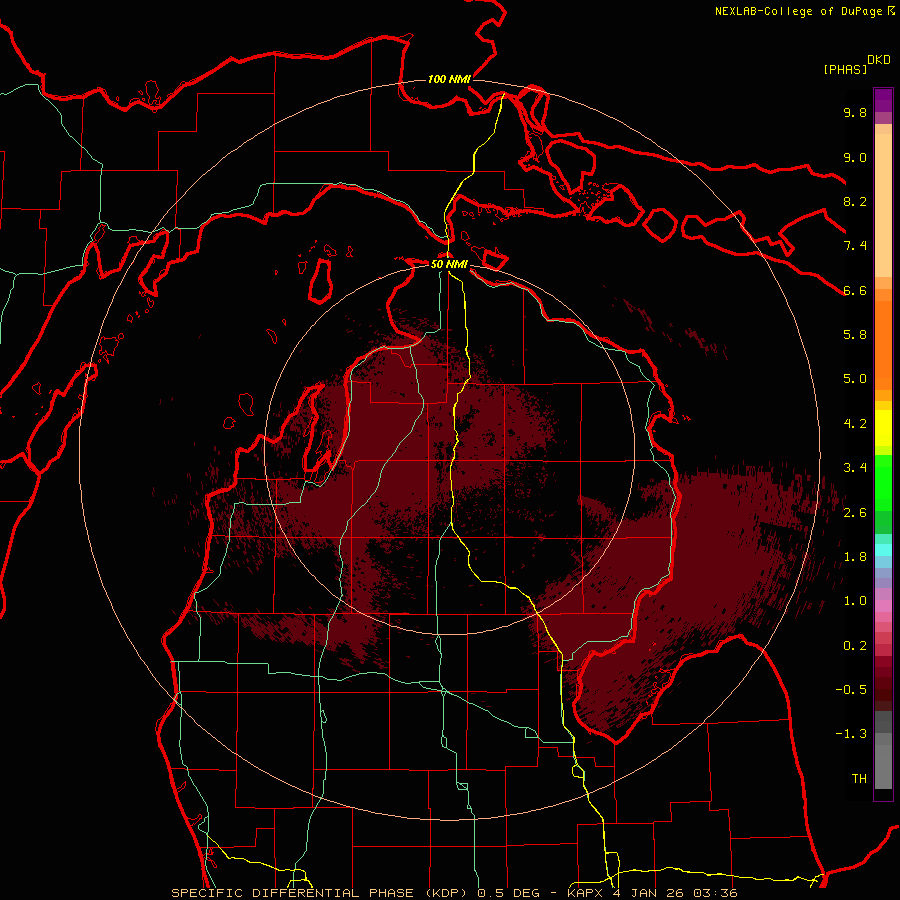900x900 pixels.
Task: Click the 7.4 legend value
Action: coord(855,246)
